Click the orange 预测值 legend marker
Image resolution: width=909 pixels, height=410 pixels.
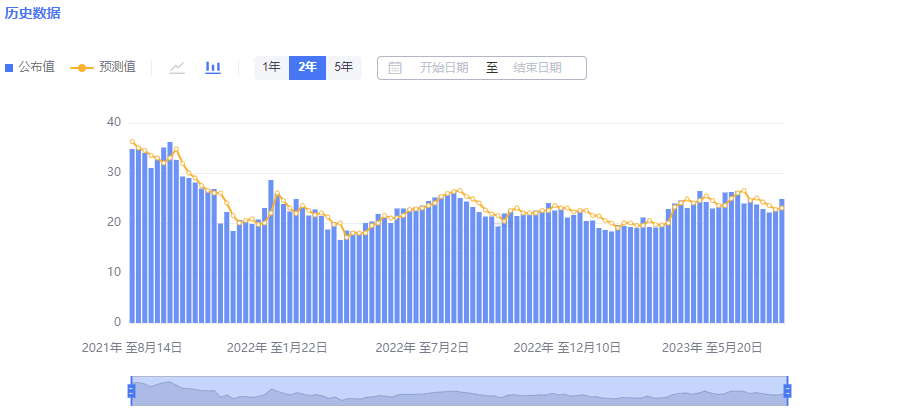coord(81,68)
